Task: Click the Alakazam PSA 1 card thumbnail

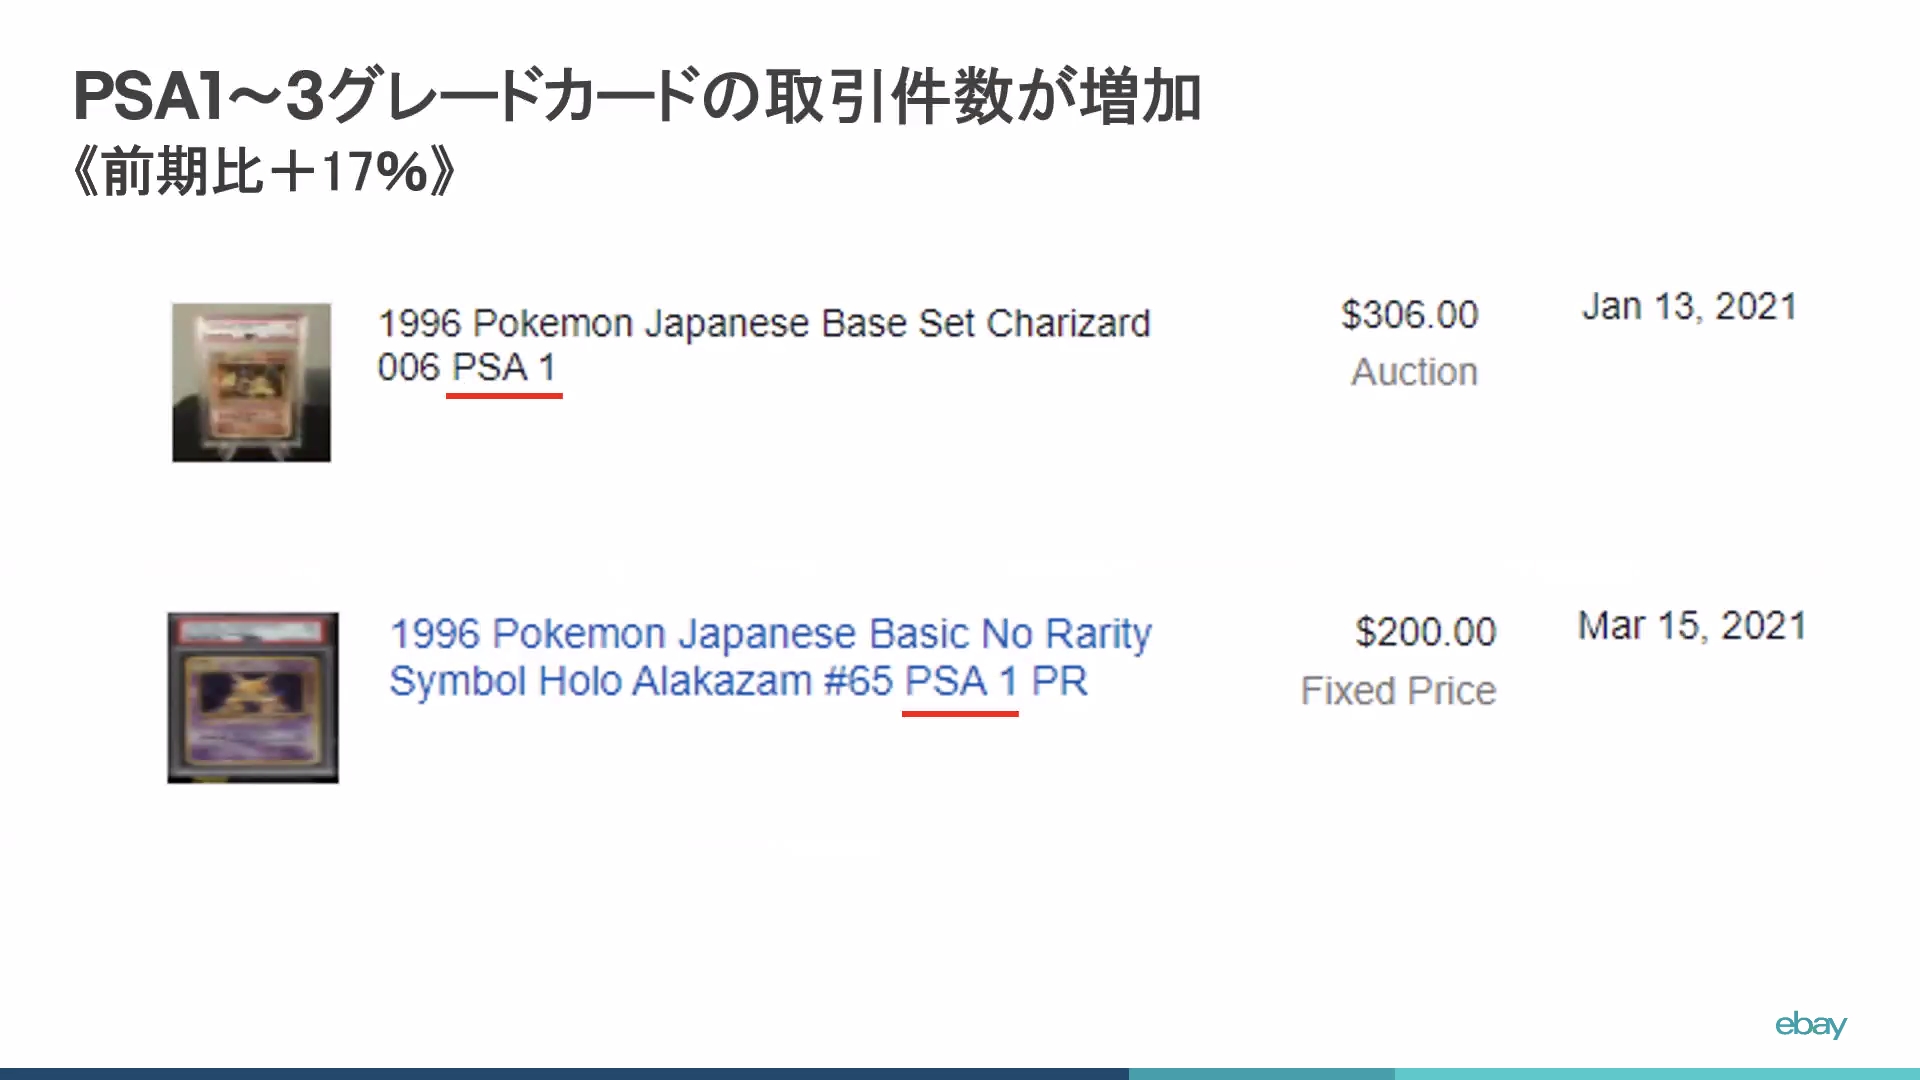Action: coord(253,697)
